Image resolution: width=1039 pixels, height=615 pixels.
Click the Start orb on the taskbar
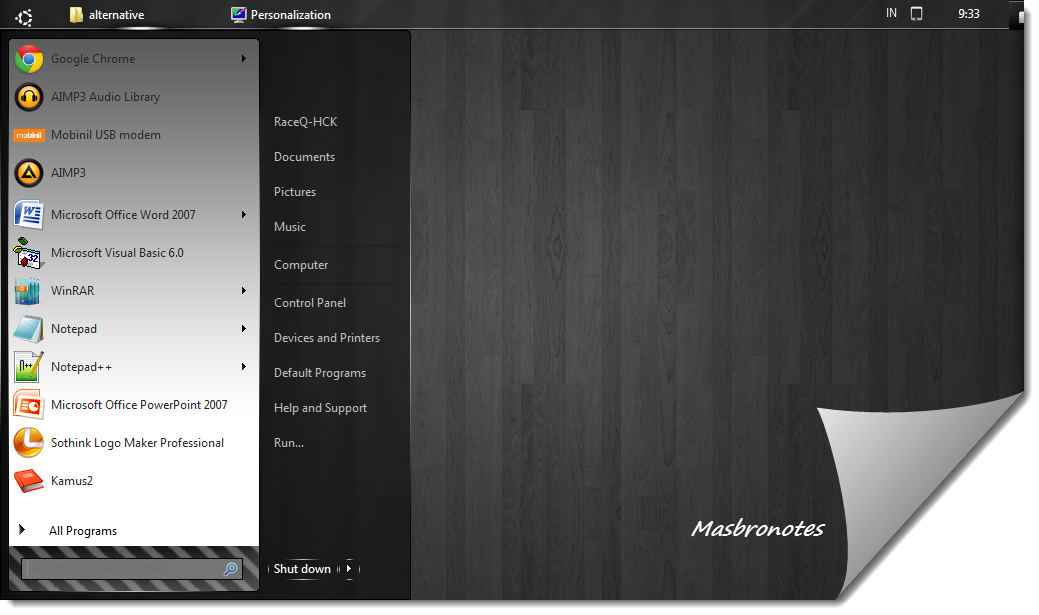pyautogui.click(x=26, y=14)
